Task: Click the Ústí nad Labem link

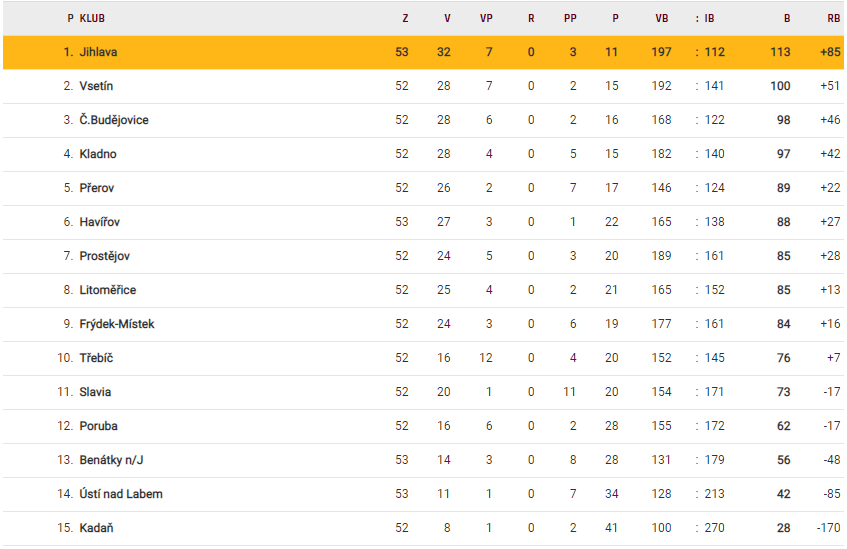Action: tap(121, 494)
